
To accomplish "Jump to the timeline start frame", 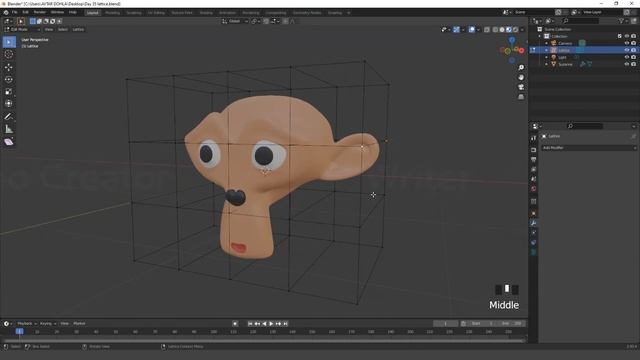I will click(250, 324).
